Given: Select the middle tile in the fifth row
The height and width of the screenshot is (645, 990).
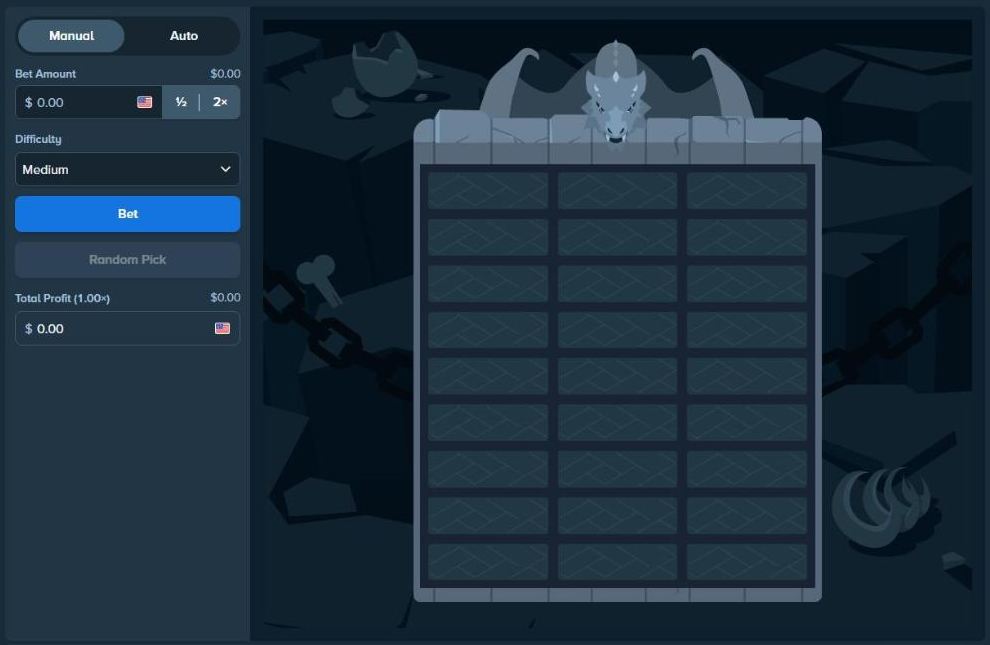Looking at the screenshot, I should (x=617, y=376).
